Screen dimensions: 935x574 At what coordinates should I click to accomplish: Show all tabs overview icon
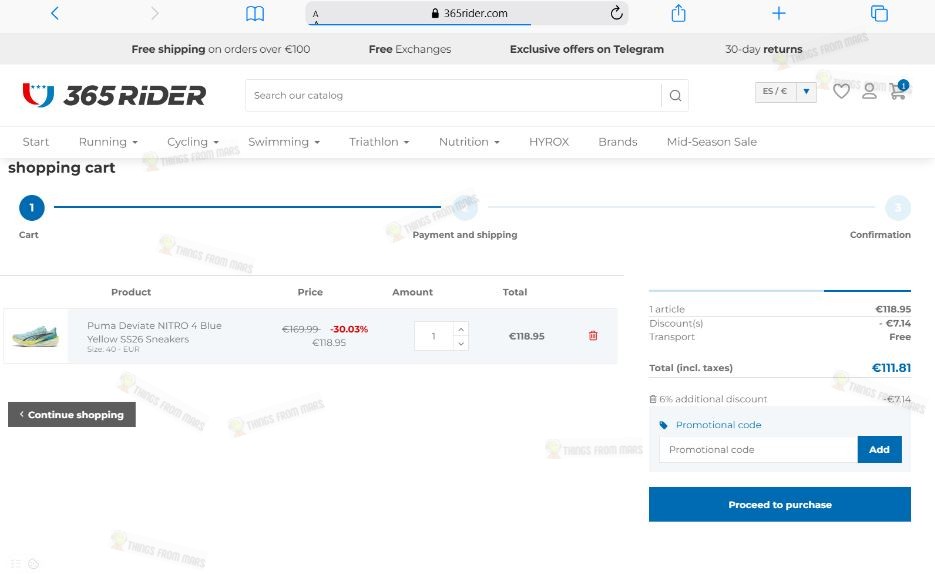click(879, 13)
